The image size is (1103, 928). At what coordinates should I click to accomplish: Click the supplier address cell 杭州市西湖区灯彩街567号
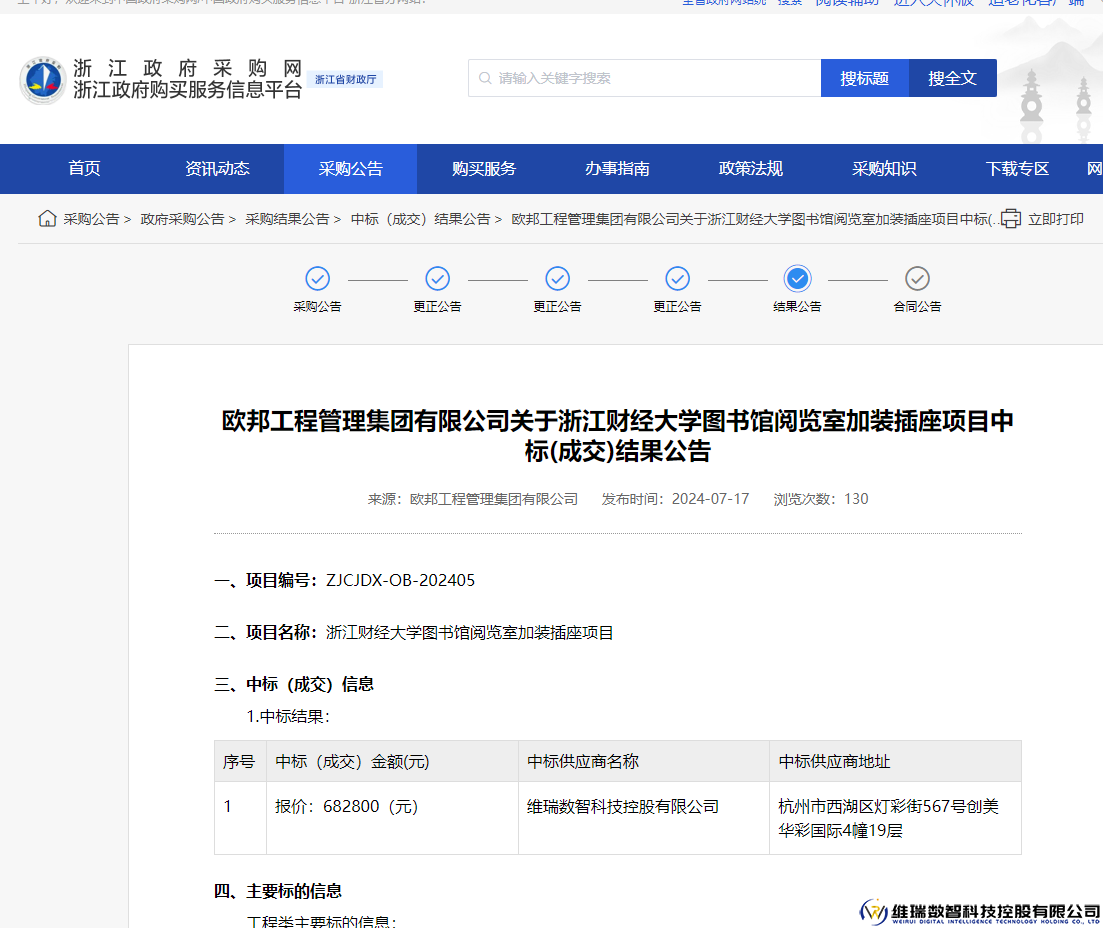point(895,818)
